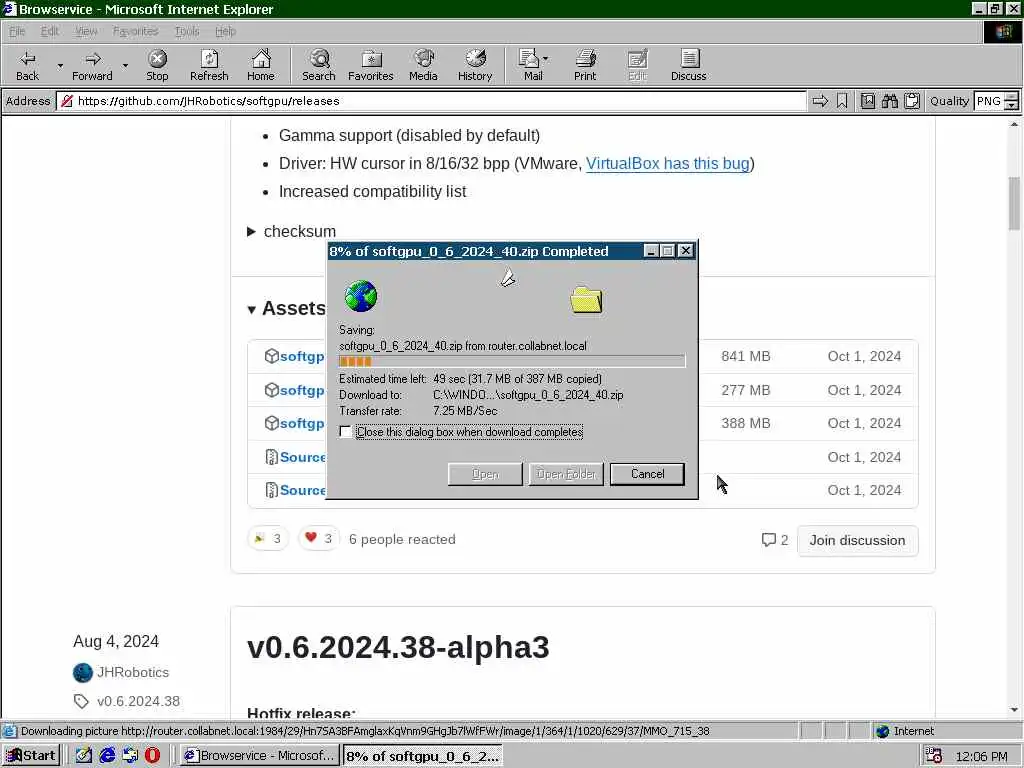Click the system tray scheduler icon
This screenshot has height=768, width=1024.
933,756
